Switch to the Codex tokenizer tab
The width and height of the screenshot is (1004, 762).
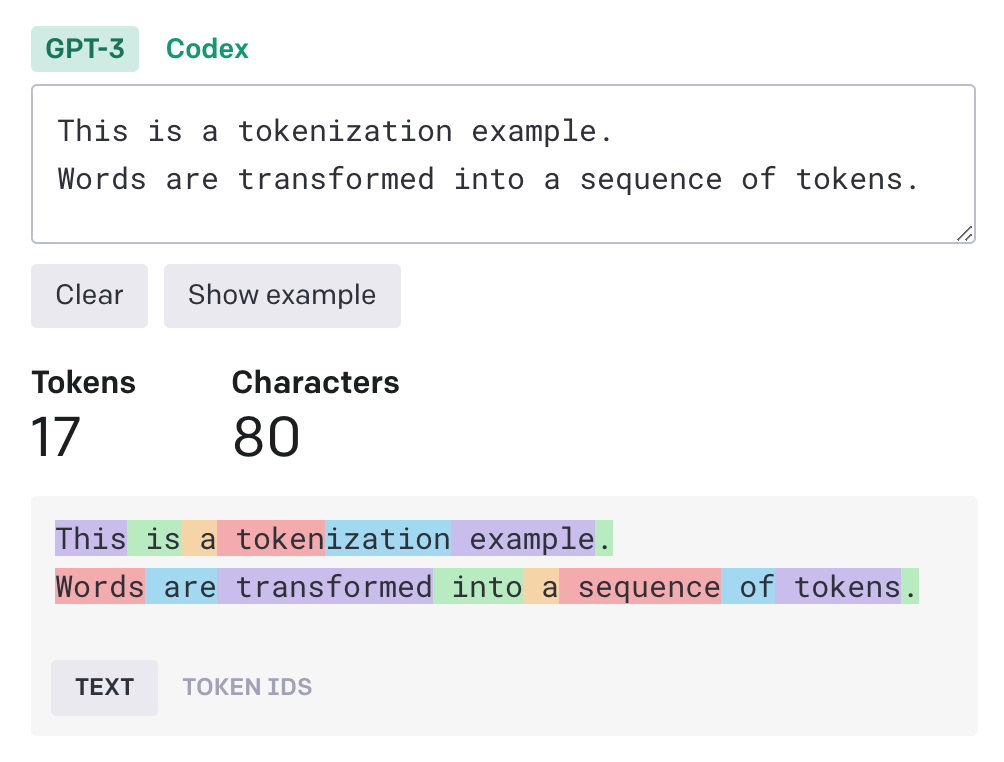207,48
